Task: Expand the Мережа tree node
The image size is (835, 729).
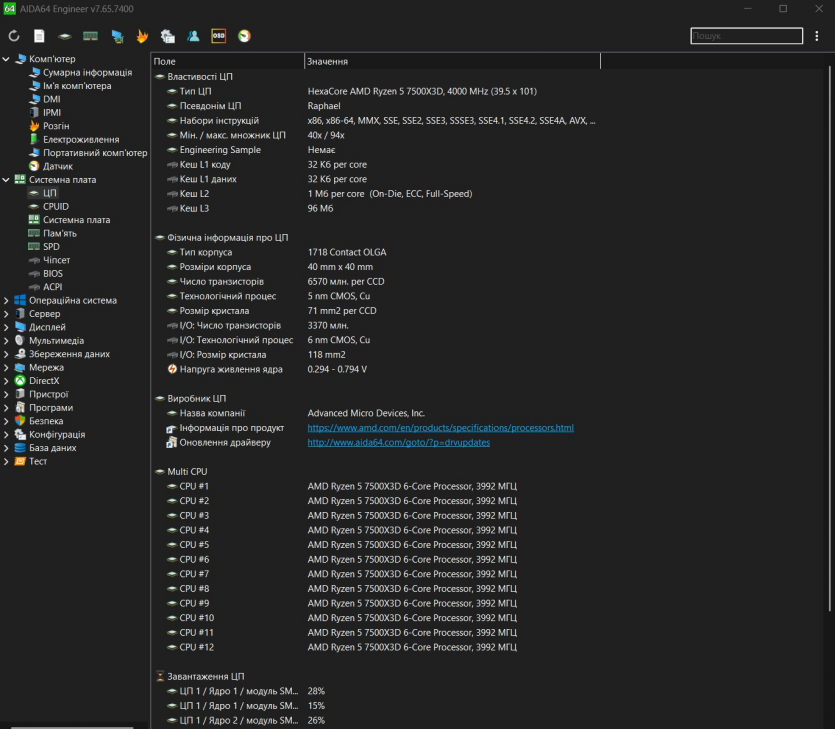Action: (x=6, y=367)
